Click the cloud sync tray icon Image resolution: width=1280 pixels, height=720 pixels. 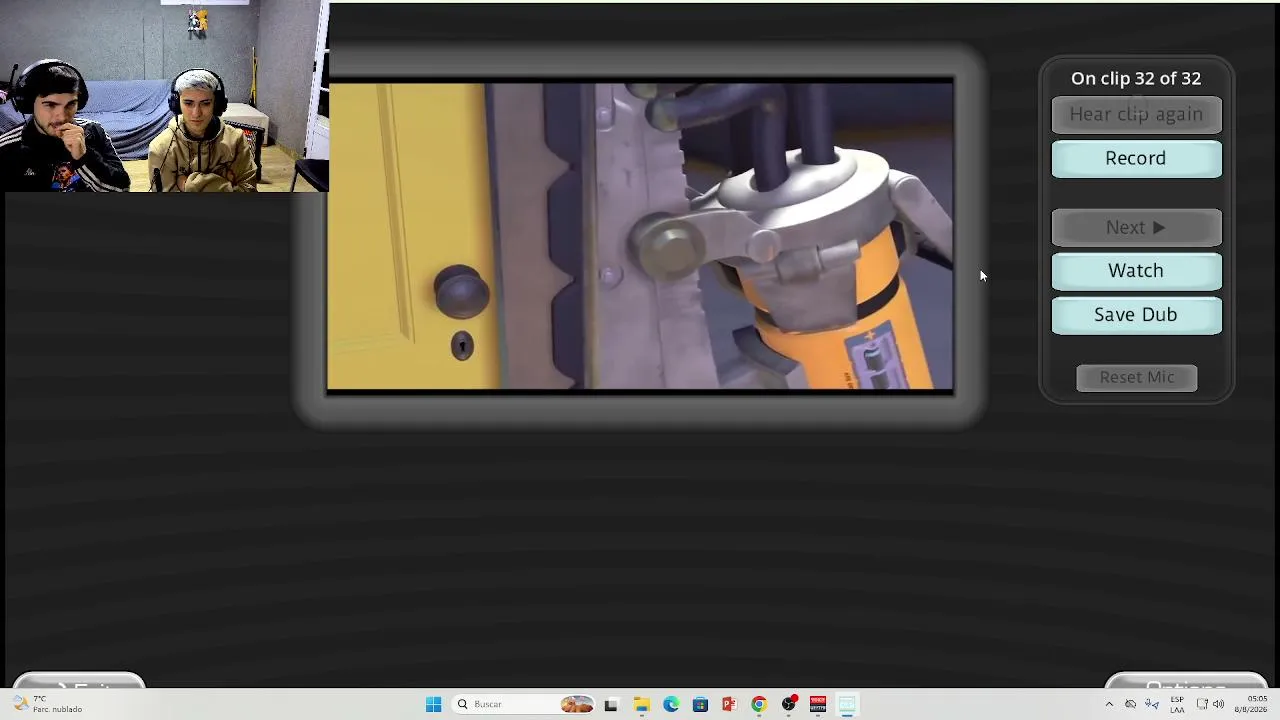click(x=1131, y=704)
